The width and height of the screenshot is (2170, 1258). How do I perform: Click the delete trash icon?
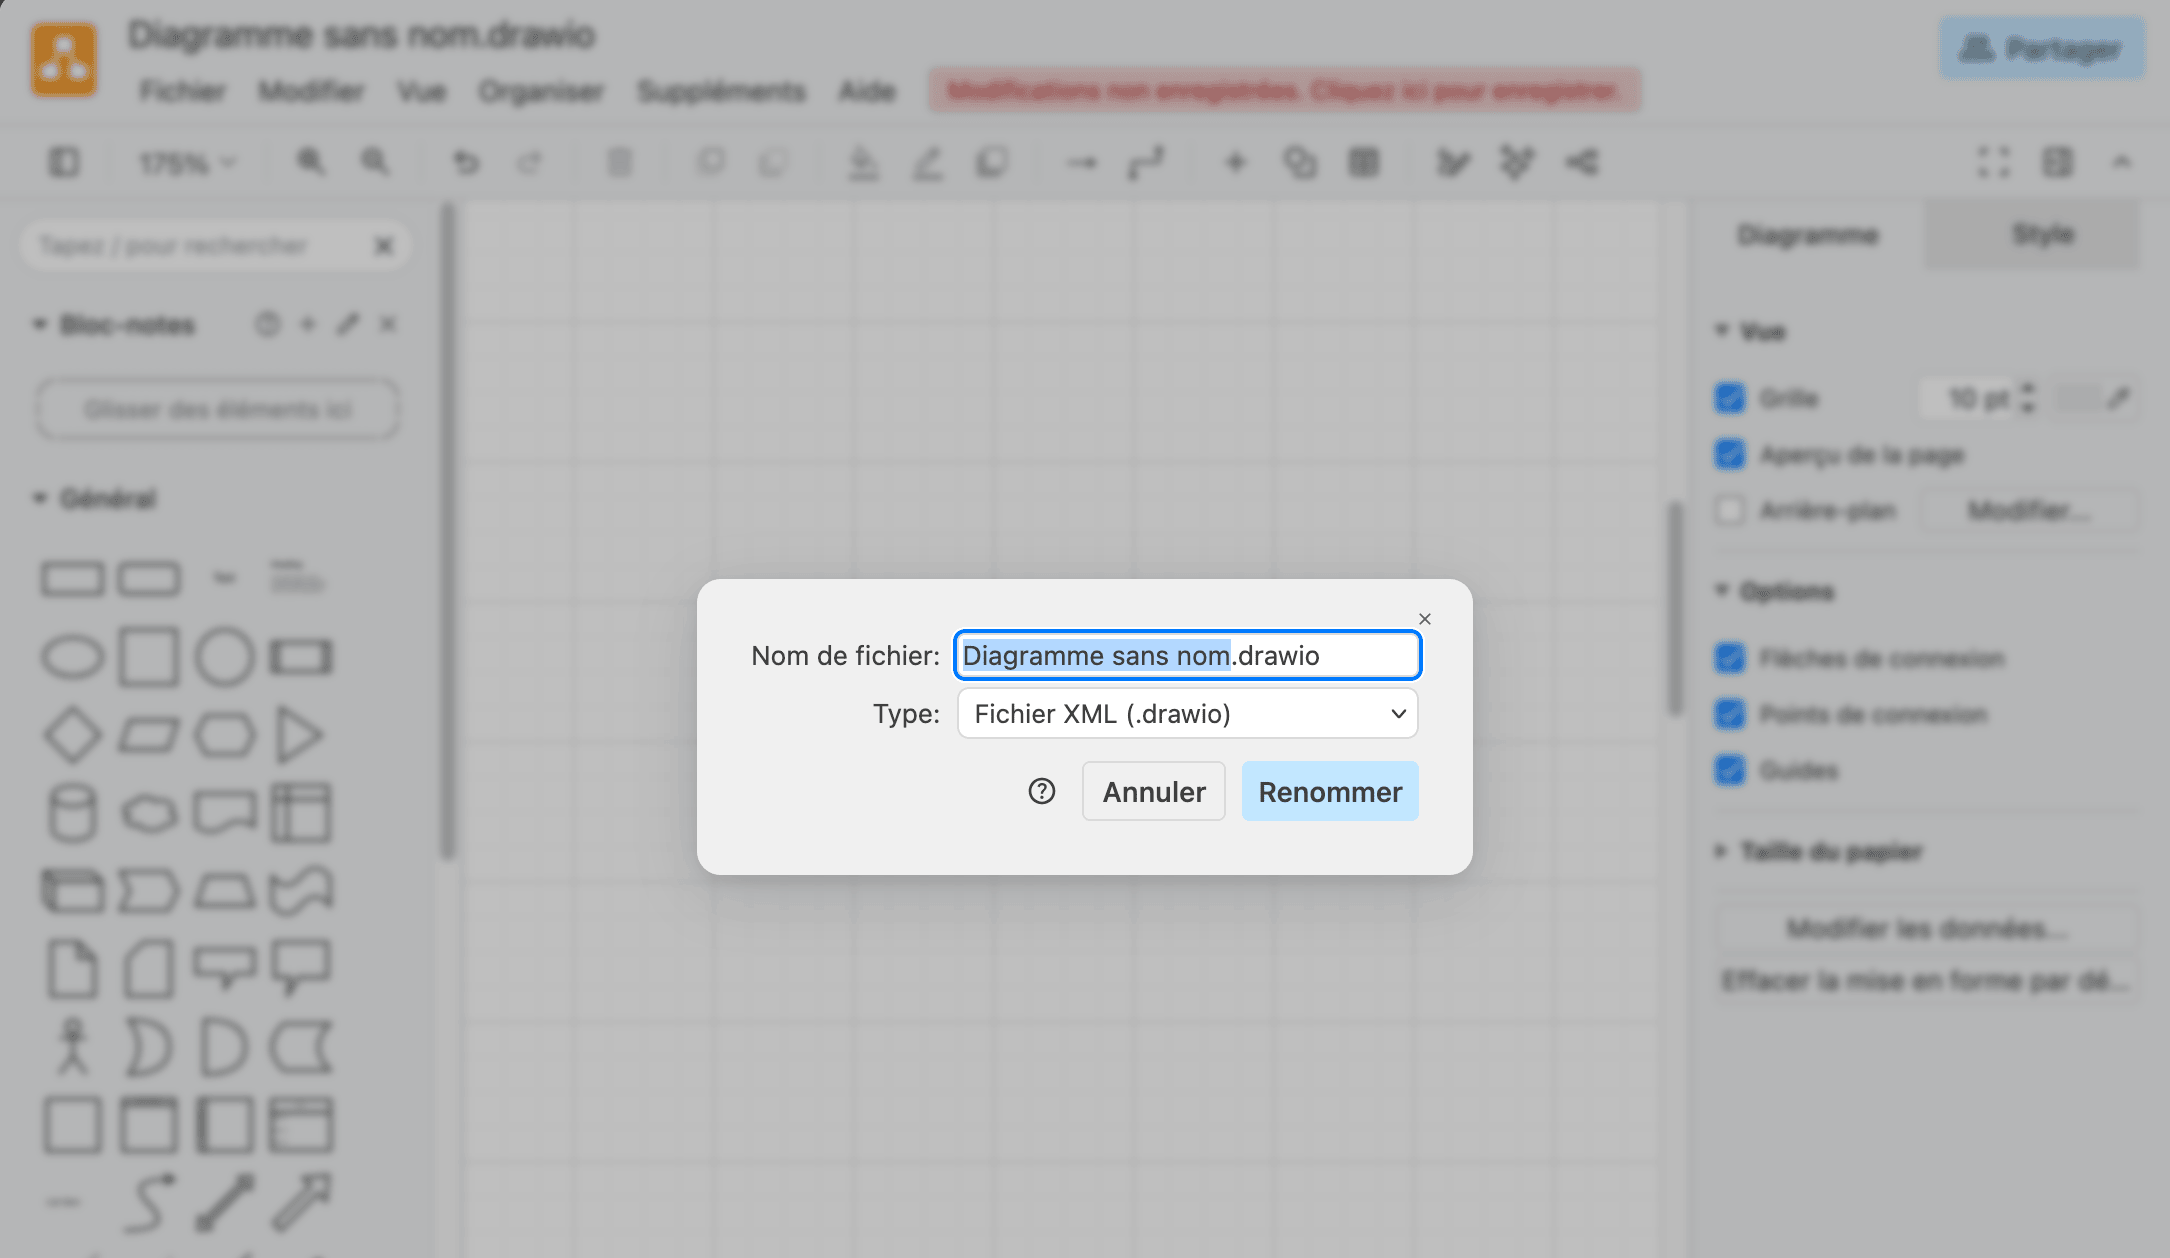(620, 162)
